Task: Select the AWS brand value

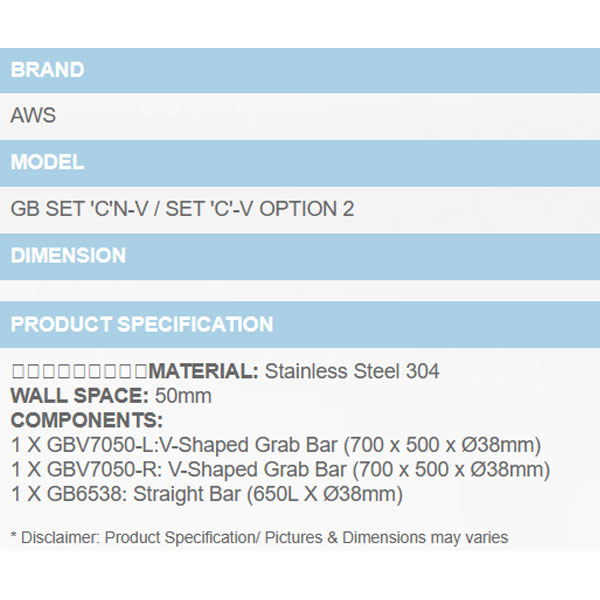Action: [33, 116]
